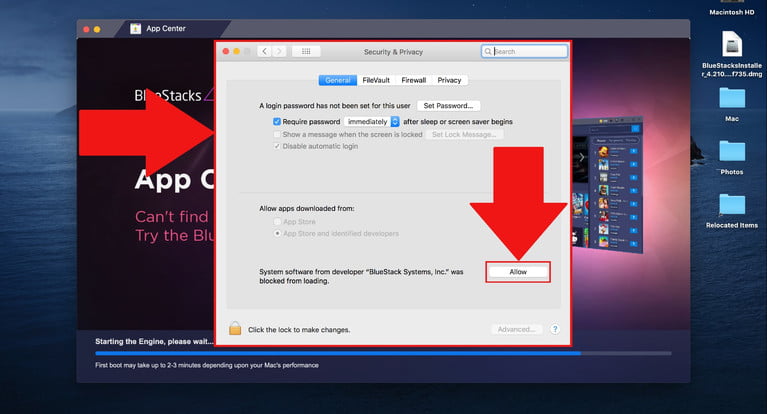The height and width of the screenshot is (414, 767).
Task: Toggle Show a message when screen is locked
Action: pos(277,134)
